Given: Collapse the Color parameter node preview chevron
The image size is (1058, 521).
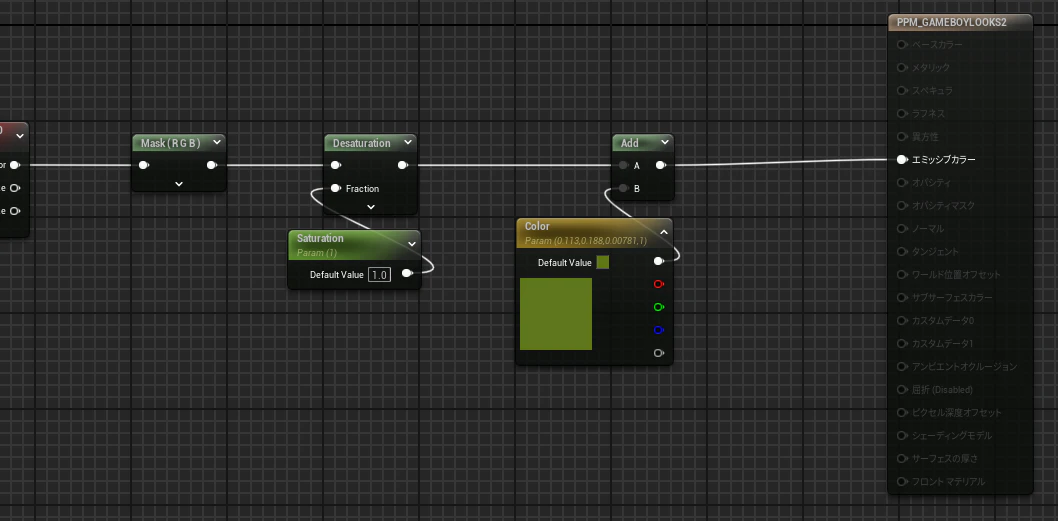Looking at the screenshot, I should pos(663,232).
